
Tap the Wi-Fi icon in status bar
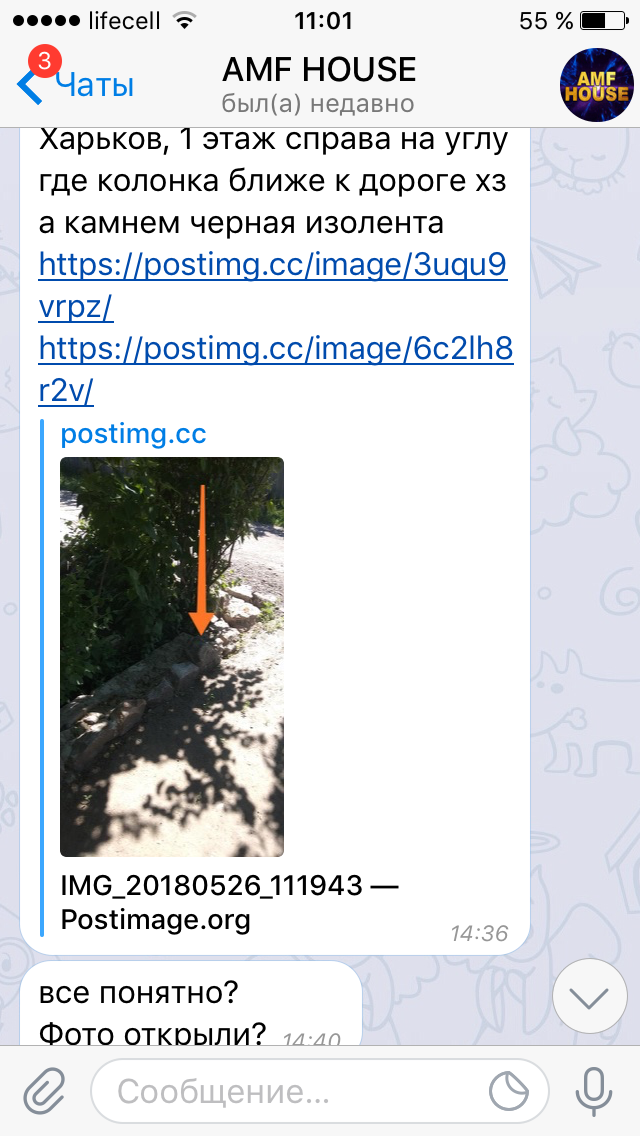tap(187, 20)
